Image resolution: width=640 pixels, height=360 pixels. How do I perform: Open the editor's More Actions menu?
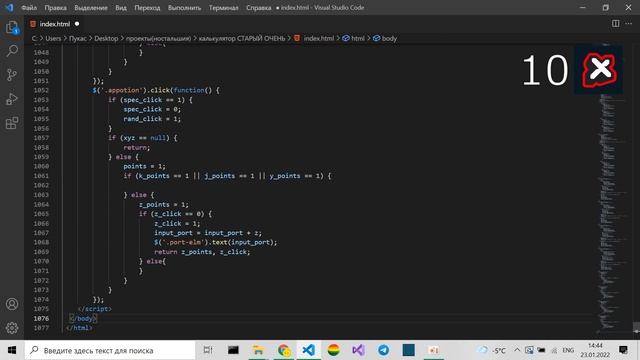(629, 24)
